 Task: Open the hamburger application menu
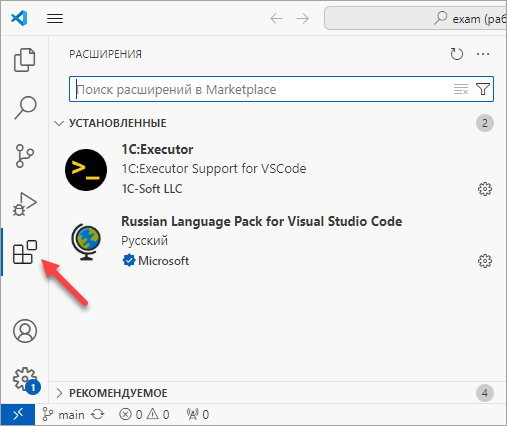[55, 18]
